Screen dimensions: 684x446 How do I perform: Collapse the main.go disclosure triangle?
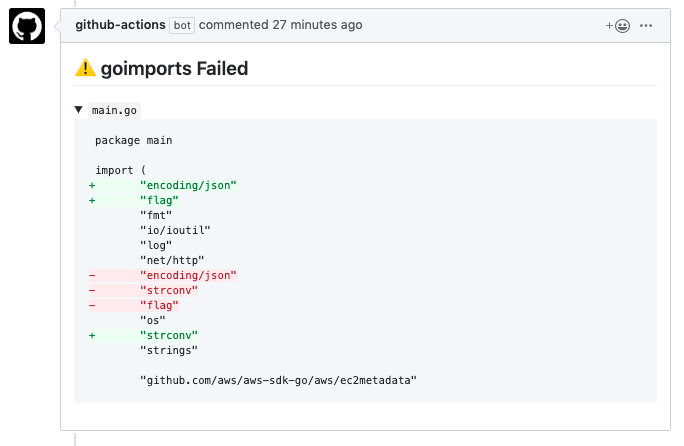[x=80, y=110]
